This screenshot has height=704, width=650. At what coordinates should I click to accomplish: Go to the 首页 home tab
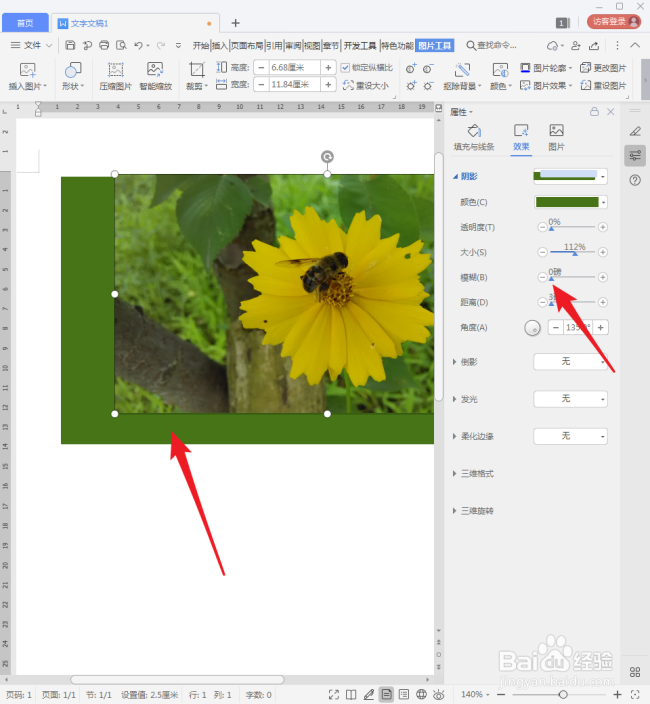point(25,23)
